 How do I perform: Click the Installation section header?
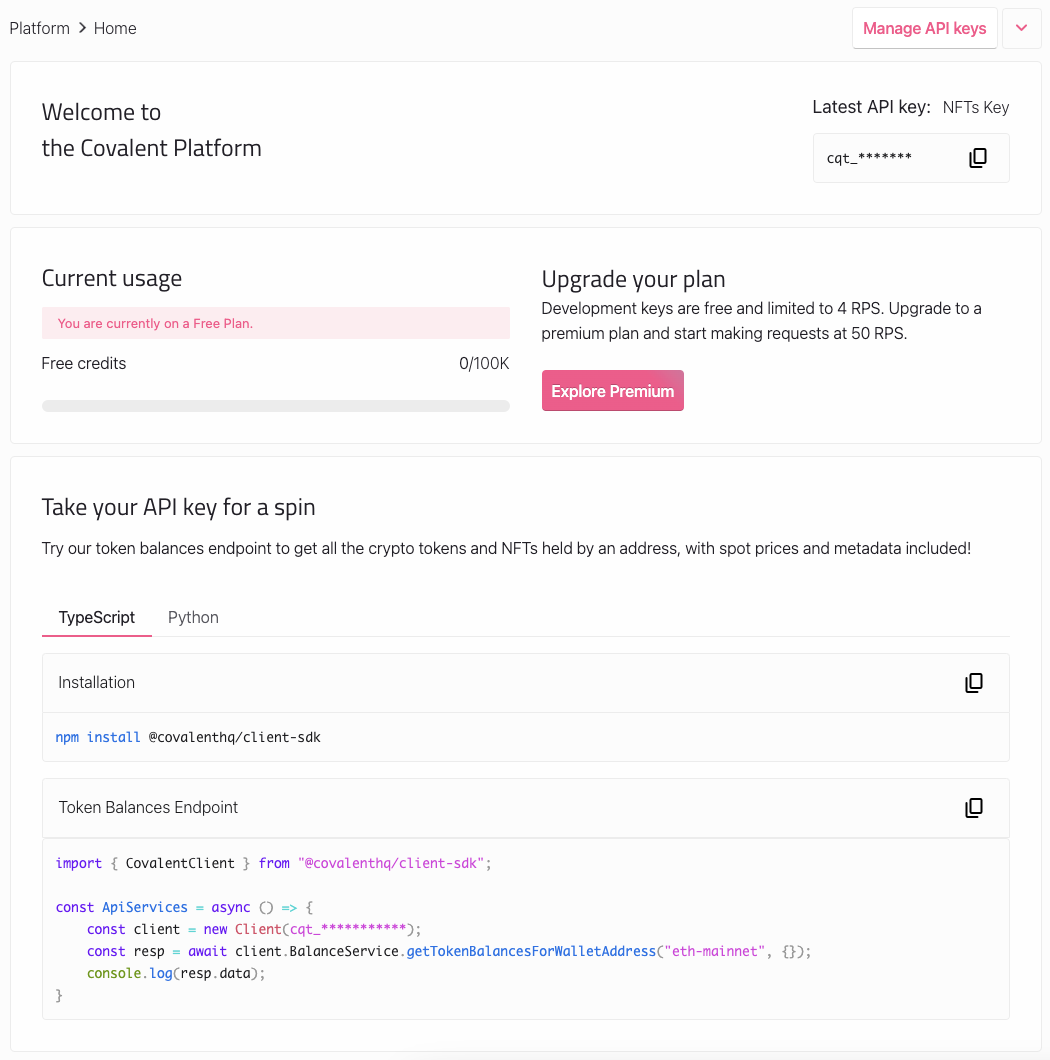pyautogui.click(x=525, y=683)
